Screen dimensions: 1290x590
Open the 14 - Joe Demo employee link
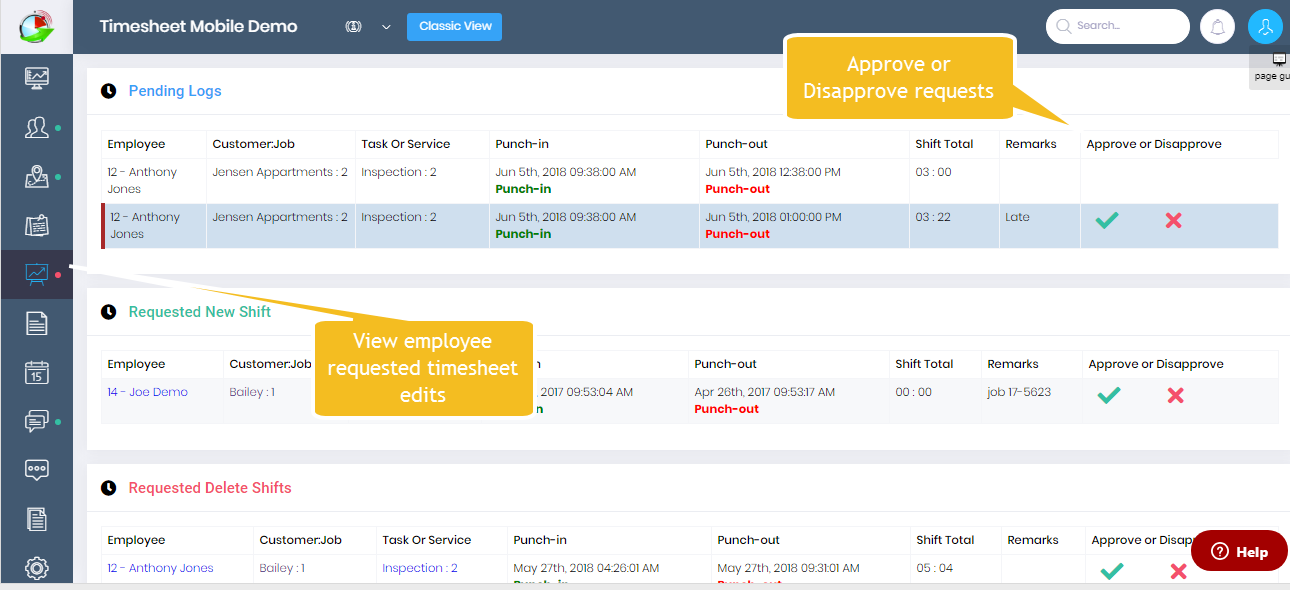coord(148,392)
